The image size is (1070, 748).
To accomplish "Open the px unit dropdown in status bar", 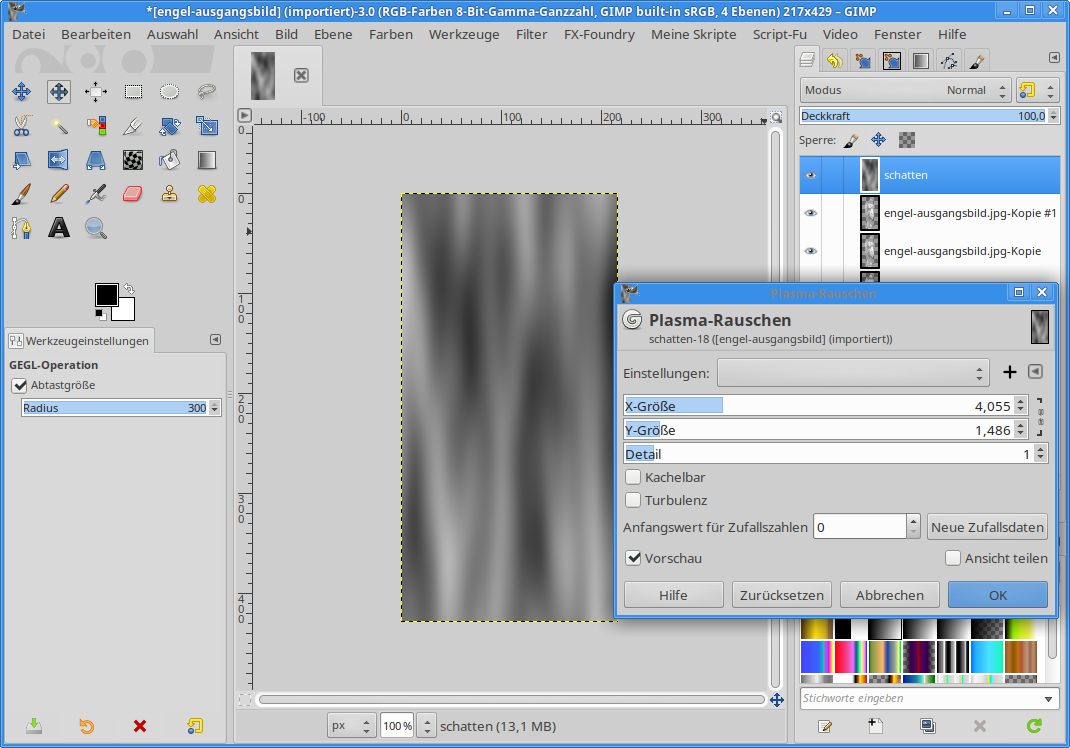I will [352, 726].
